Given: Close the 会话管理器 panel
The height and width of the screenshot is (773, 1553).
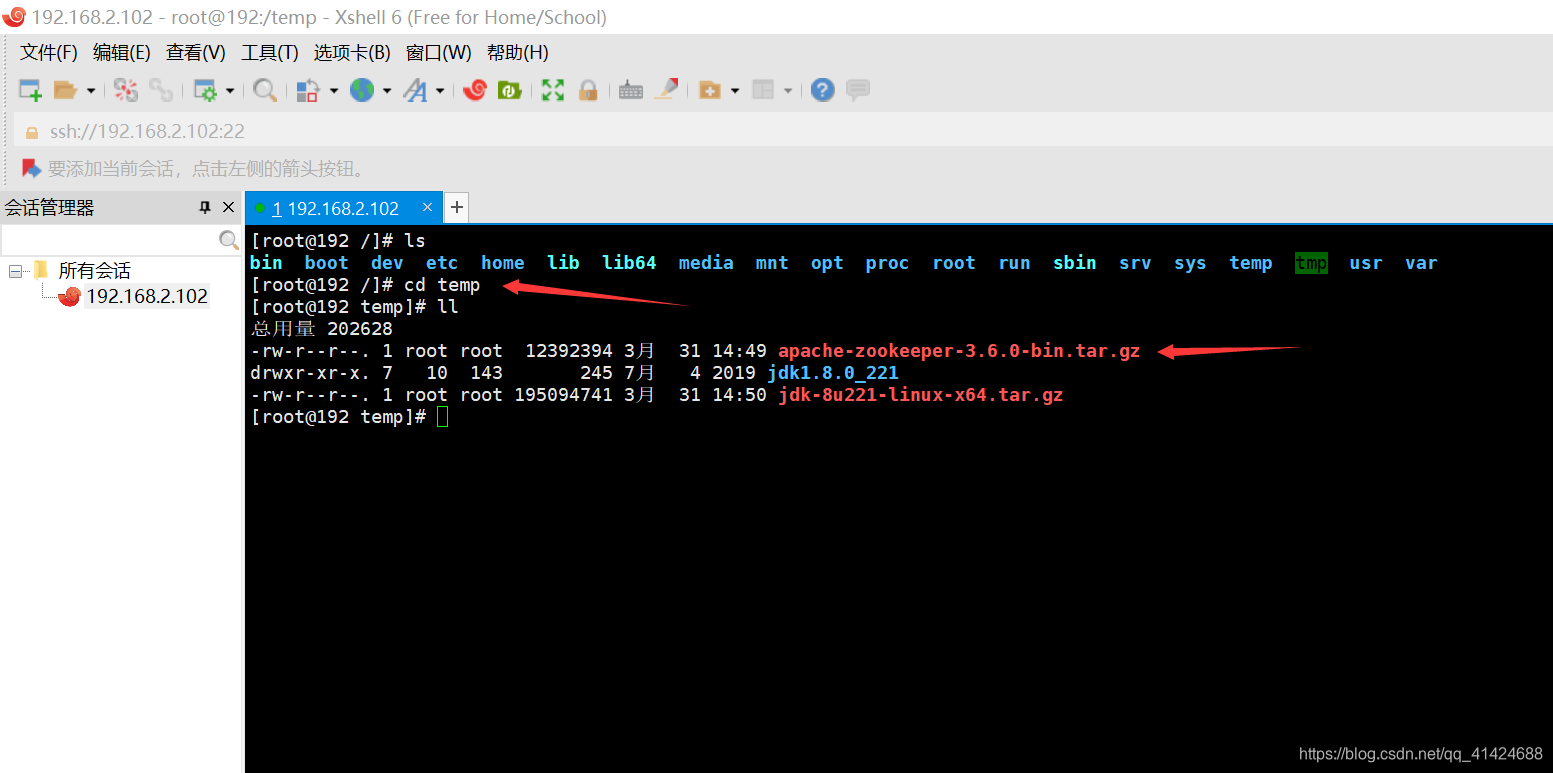Looking at the screenshot, I should click(228, 207).
